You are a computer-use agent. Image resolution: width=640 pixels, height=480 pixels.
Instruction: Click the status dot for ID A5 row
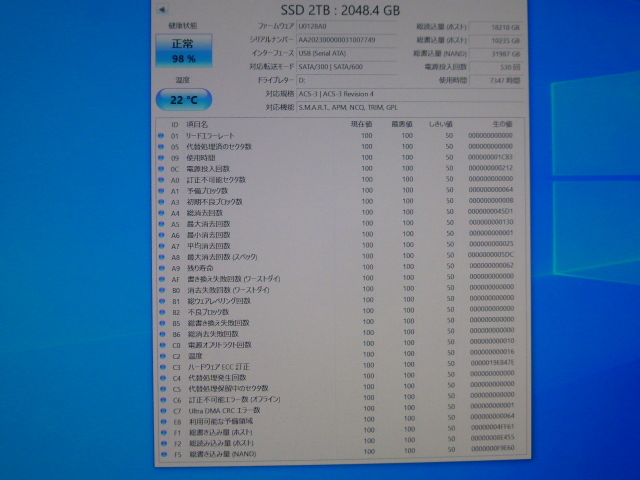(x=162, y=224)
